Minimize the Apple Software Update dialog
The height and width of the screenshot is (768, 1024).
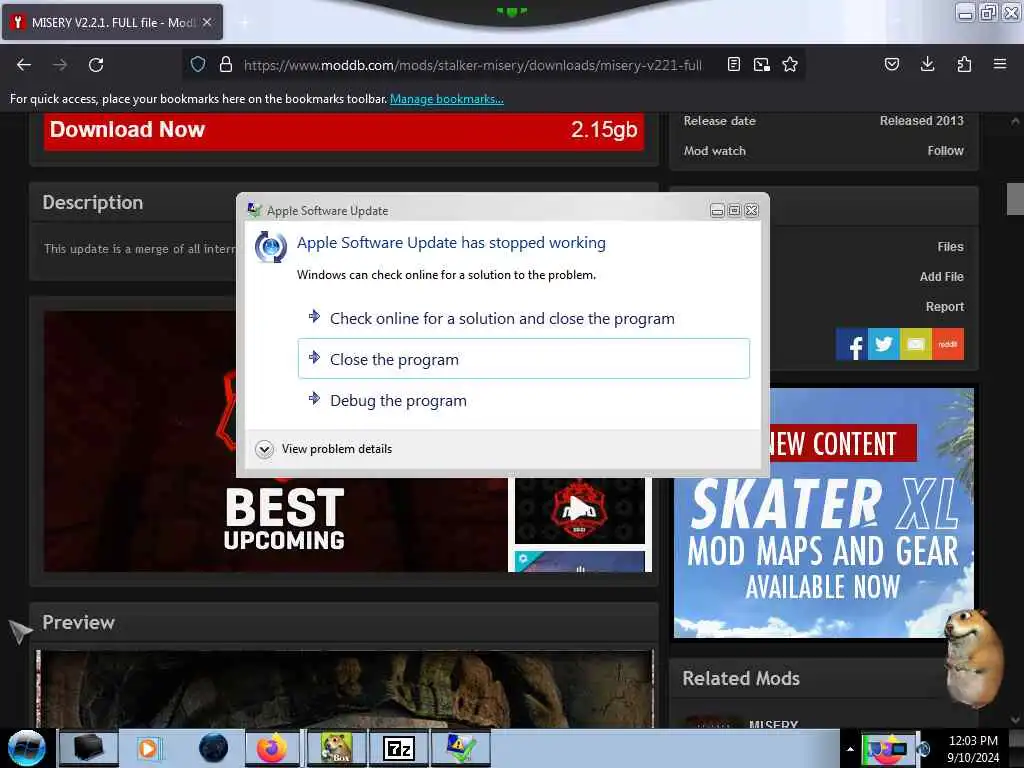click(717, 210)
